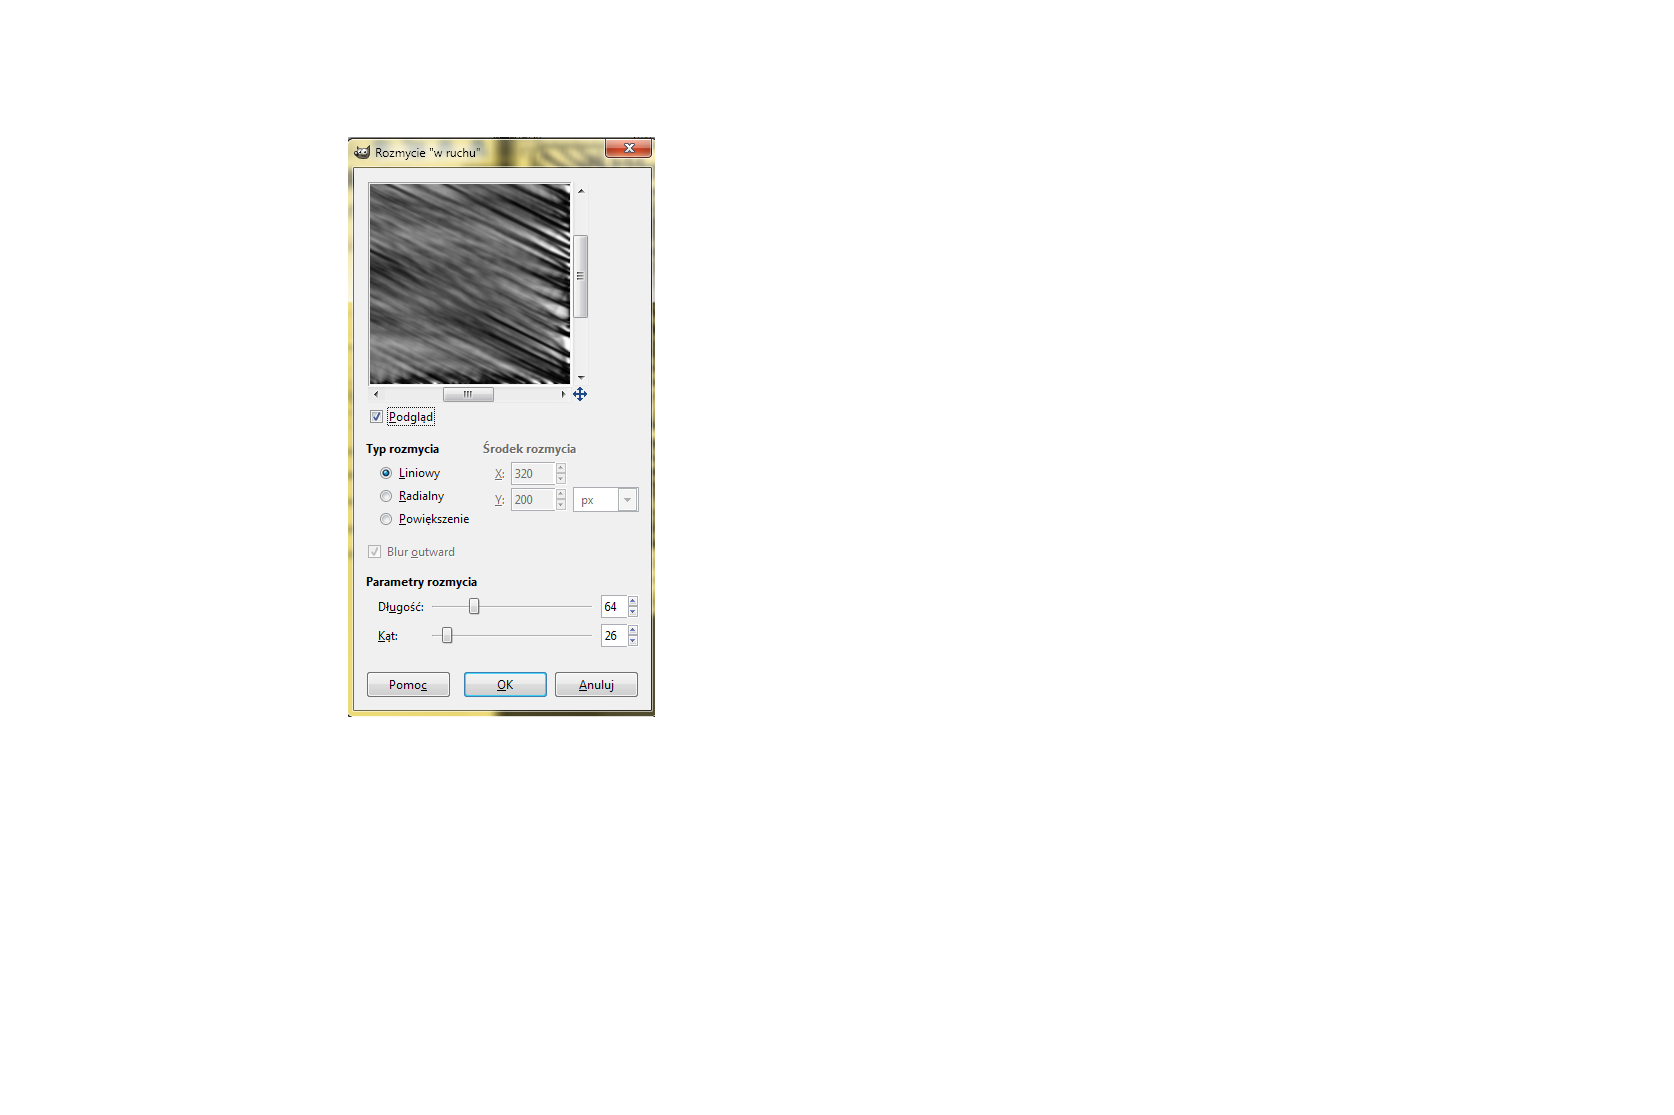Select the Liniowy blur type
The height and width of the screenshot is (1115, 1674).
(386, 472)
